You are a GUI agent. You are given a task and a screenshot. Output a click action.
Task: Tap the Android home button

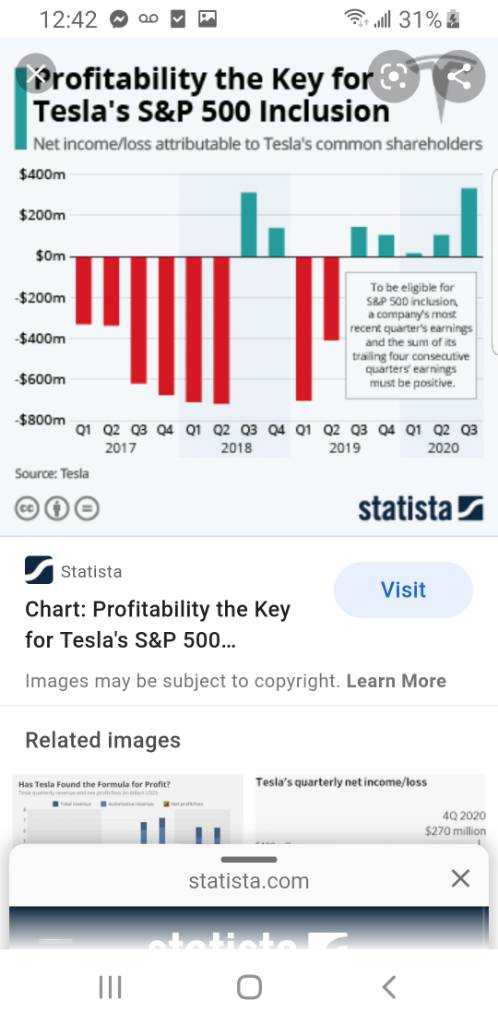(x=249, y=986)
